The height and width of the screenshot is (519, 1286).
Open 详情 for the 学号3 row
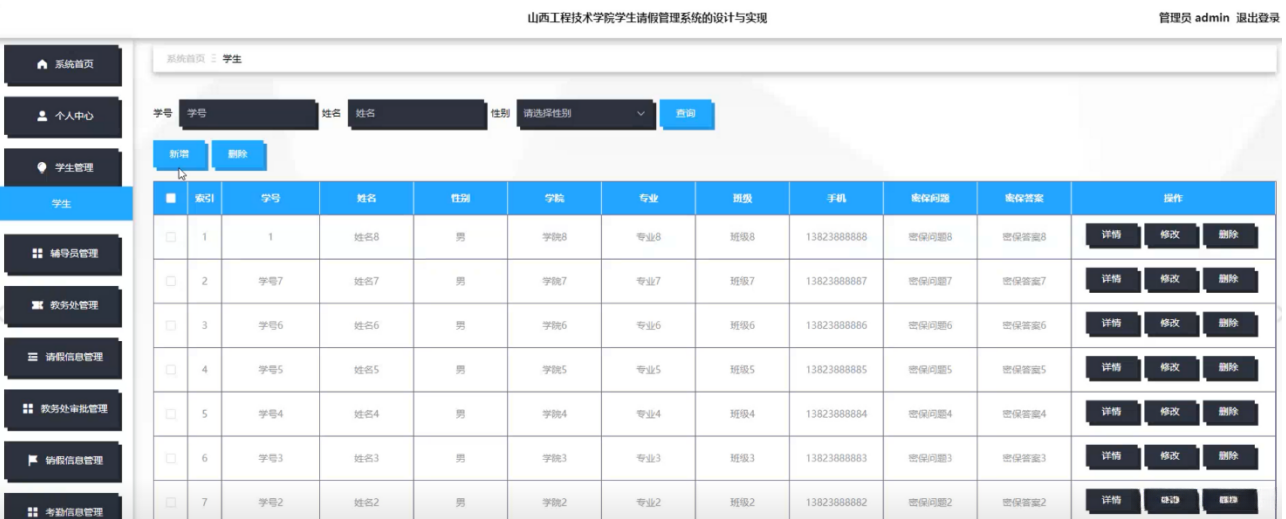tap(1111, 456)
